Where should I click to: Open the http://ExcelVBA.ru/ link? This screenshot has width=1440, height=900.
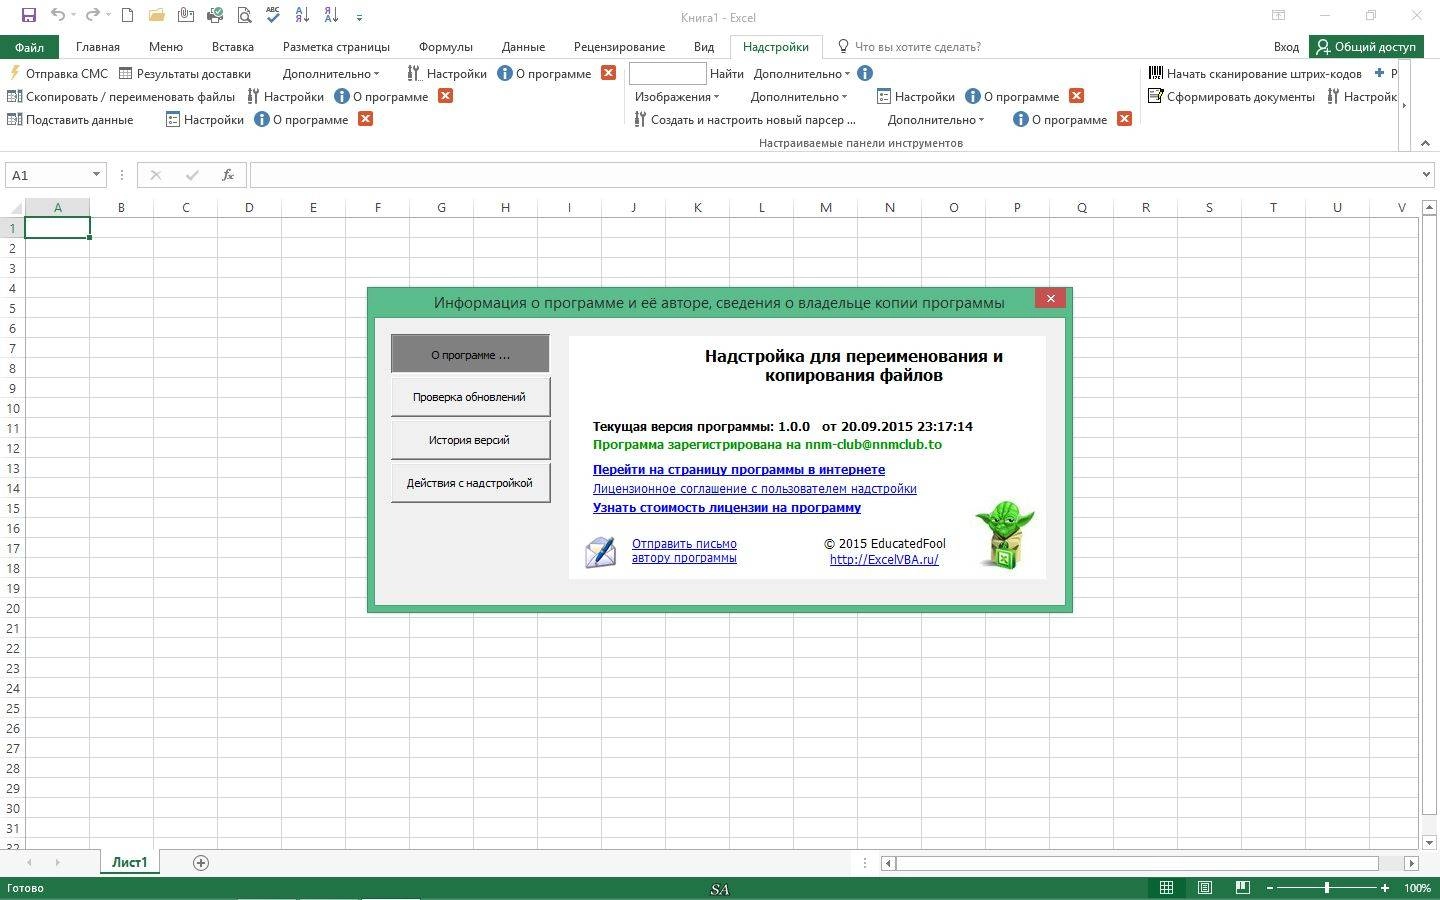pyautogui.click(x=884, y=560)
